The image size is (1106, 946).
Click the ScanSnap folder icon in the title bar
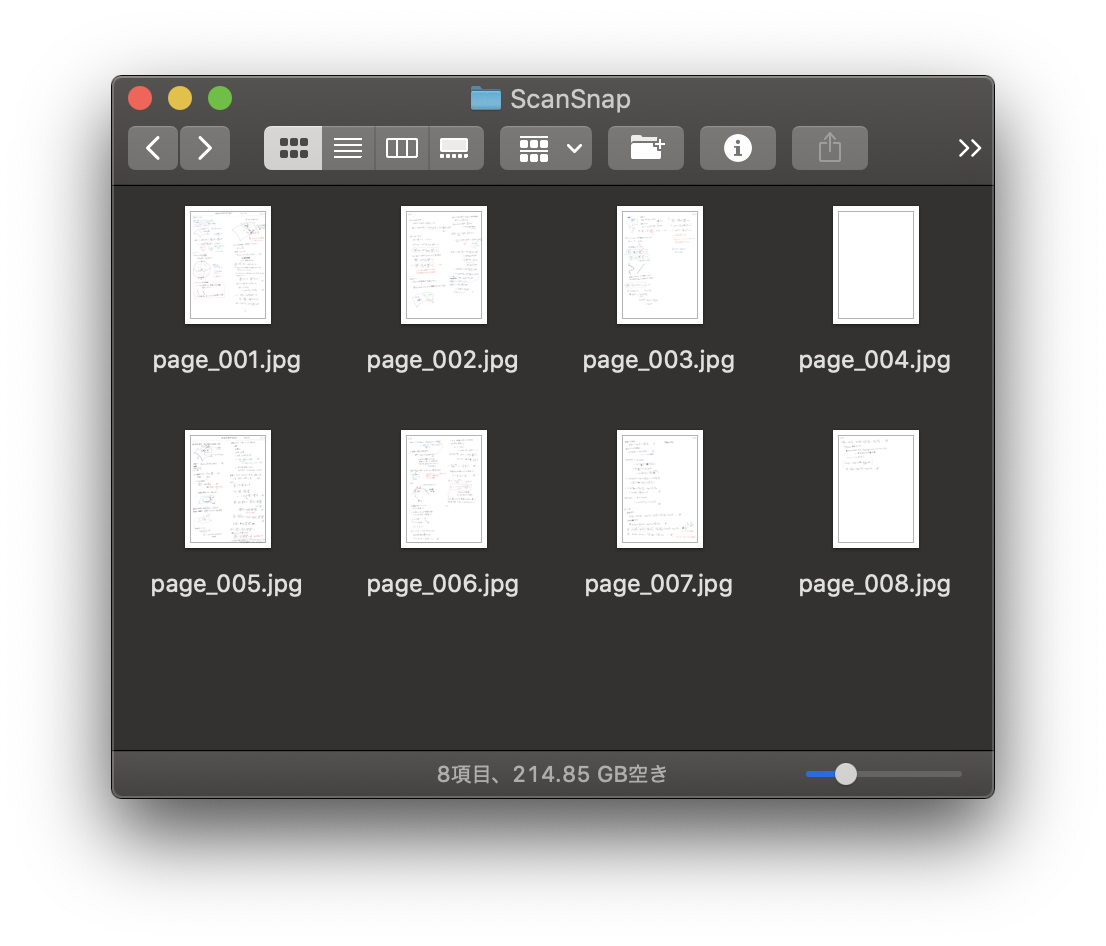tap(484, 98)
